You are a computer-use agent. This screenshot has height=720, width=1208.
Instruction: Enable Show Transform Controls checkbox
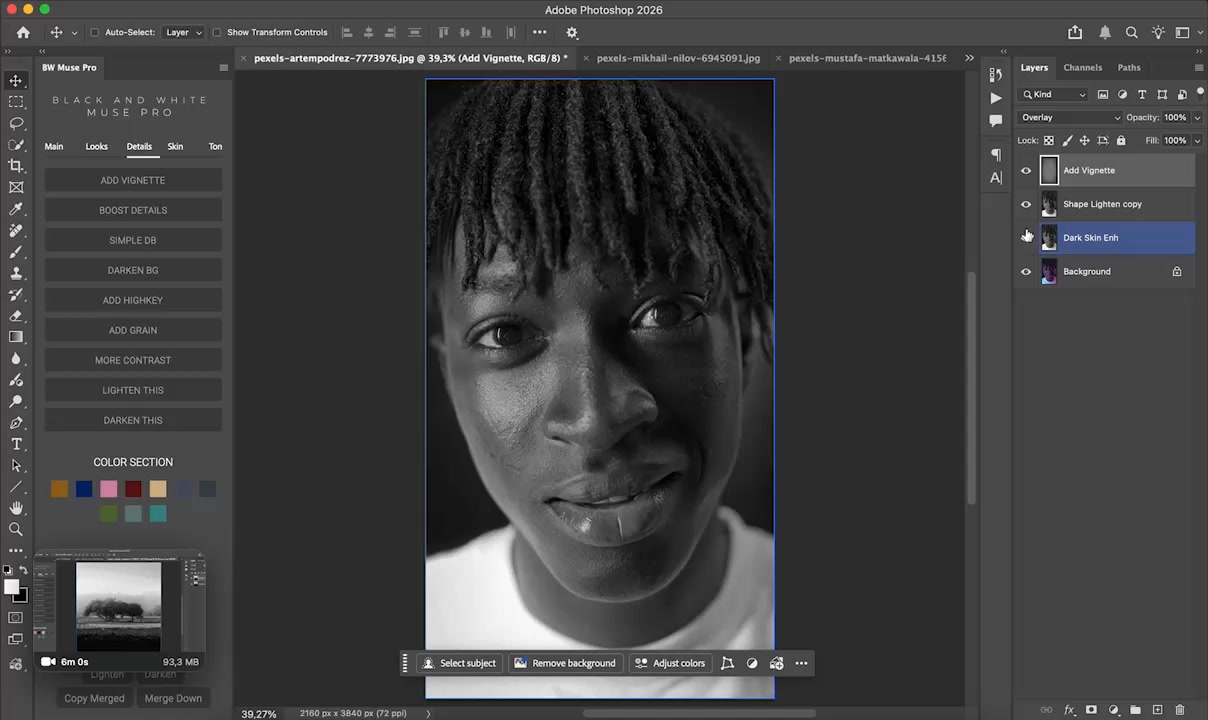coord(217,32)
